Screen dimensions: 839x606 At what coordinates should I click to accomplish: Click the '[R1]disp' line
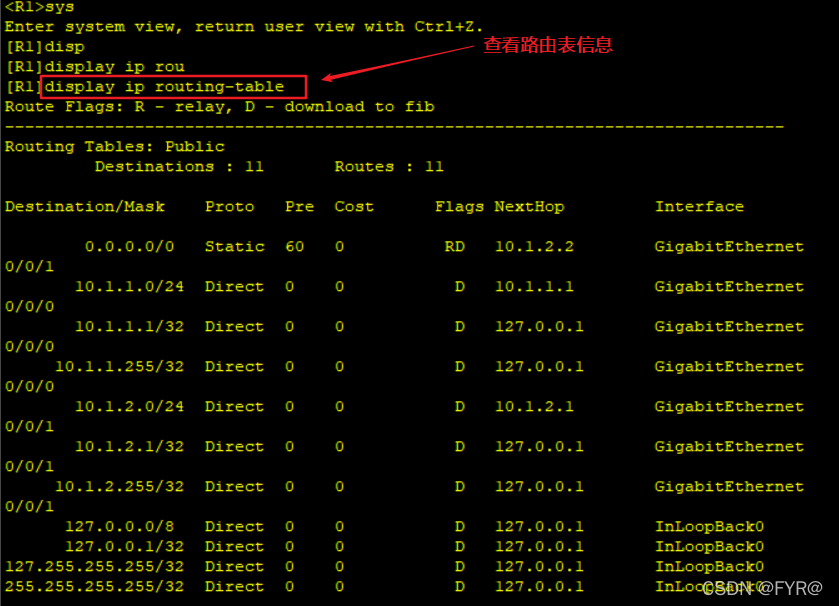[45, 47]
